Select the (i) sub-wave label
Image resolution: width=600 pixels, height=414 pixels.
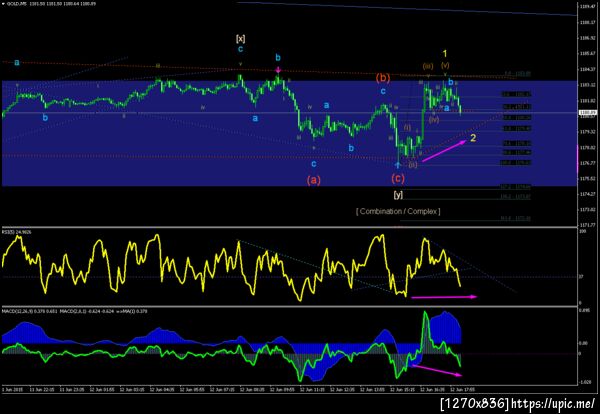(x=407, y=127)
